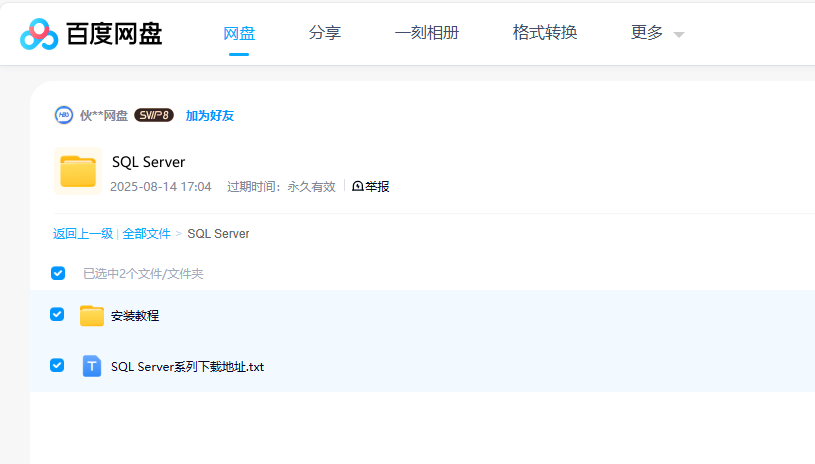
Task: Click the large SQL Server folder icon
Action: click(78, 171)
